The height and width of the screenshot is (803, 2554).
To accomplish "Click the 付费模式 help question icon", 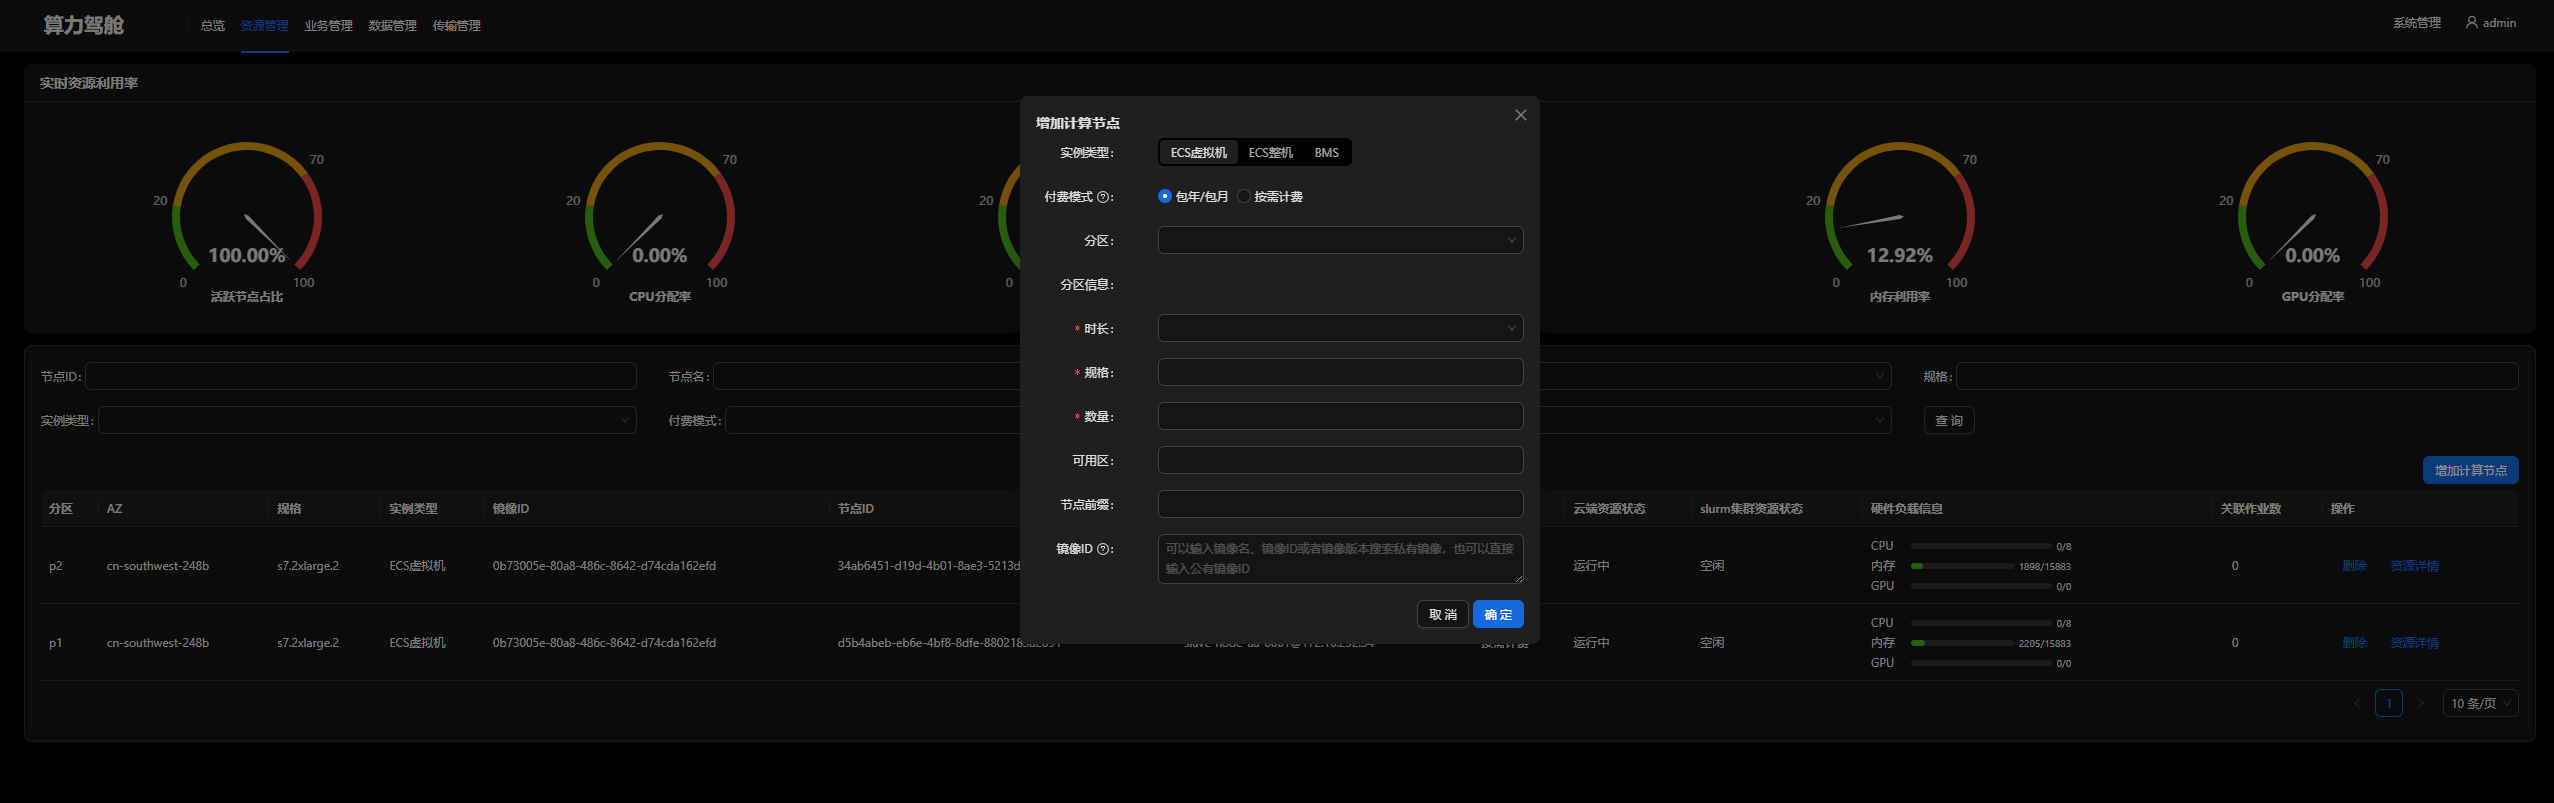I will coord(1103,197).
